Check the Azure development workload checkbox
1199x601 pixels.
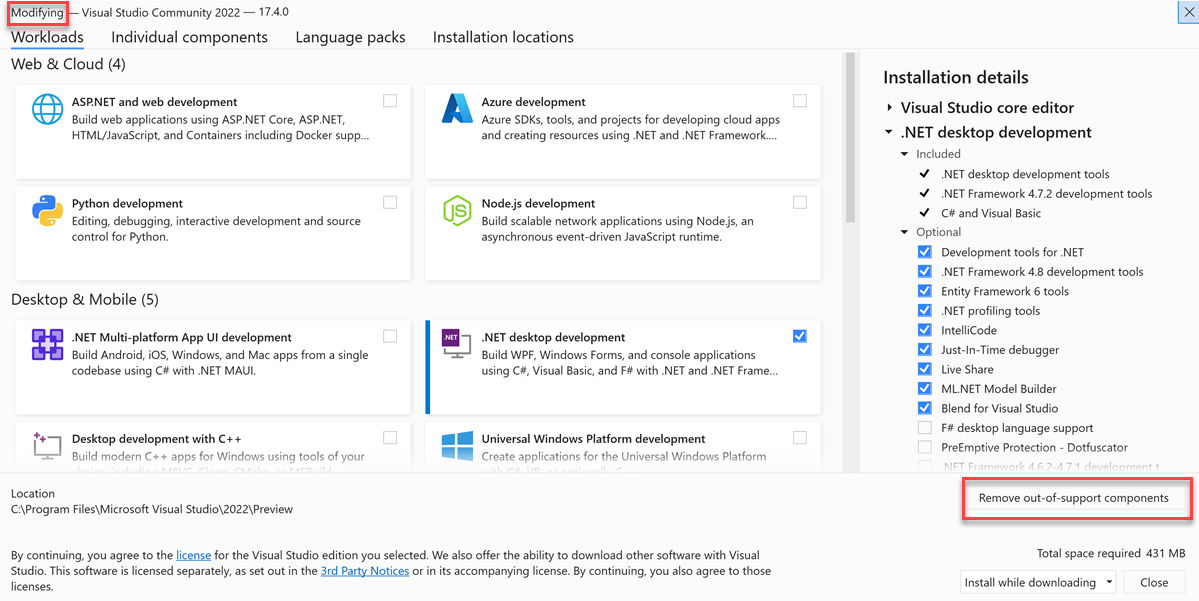(x=799, y=100)
